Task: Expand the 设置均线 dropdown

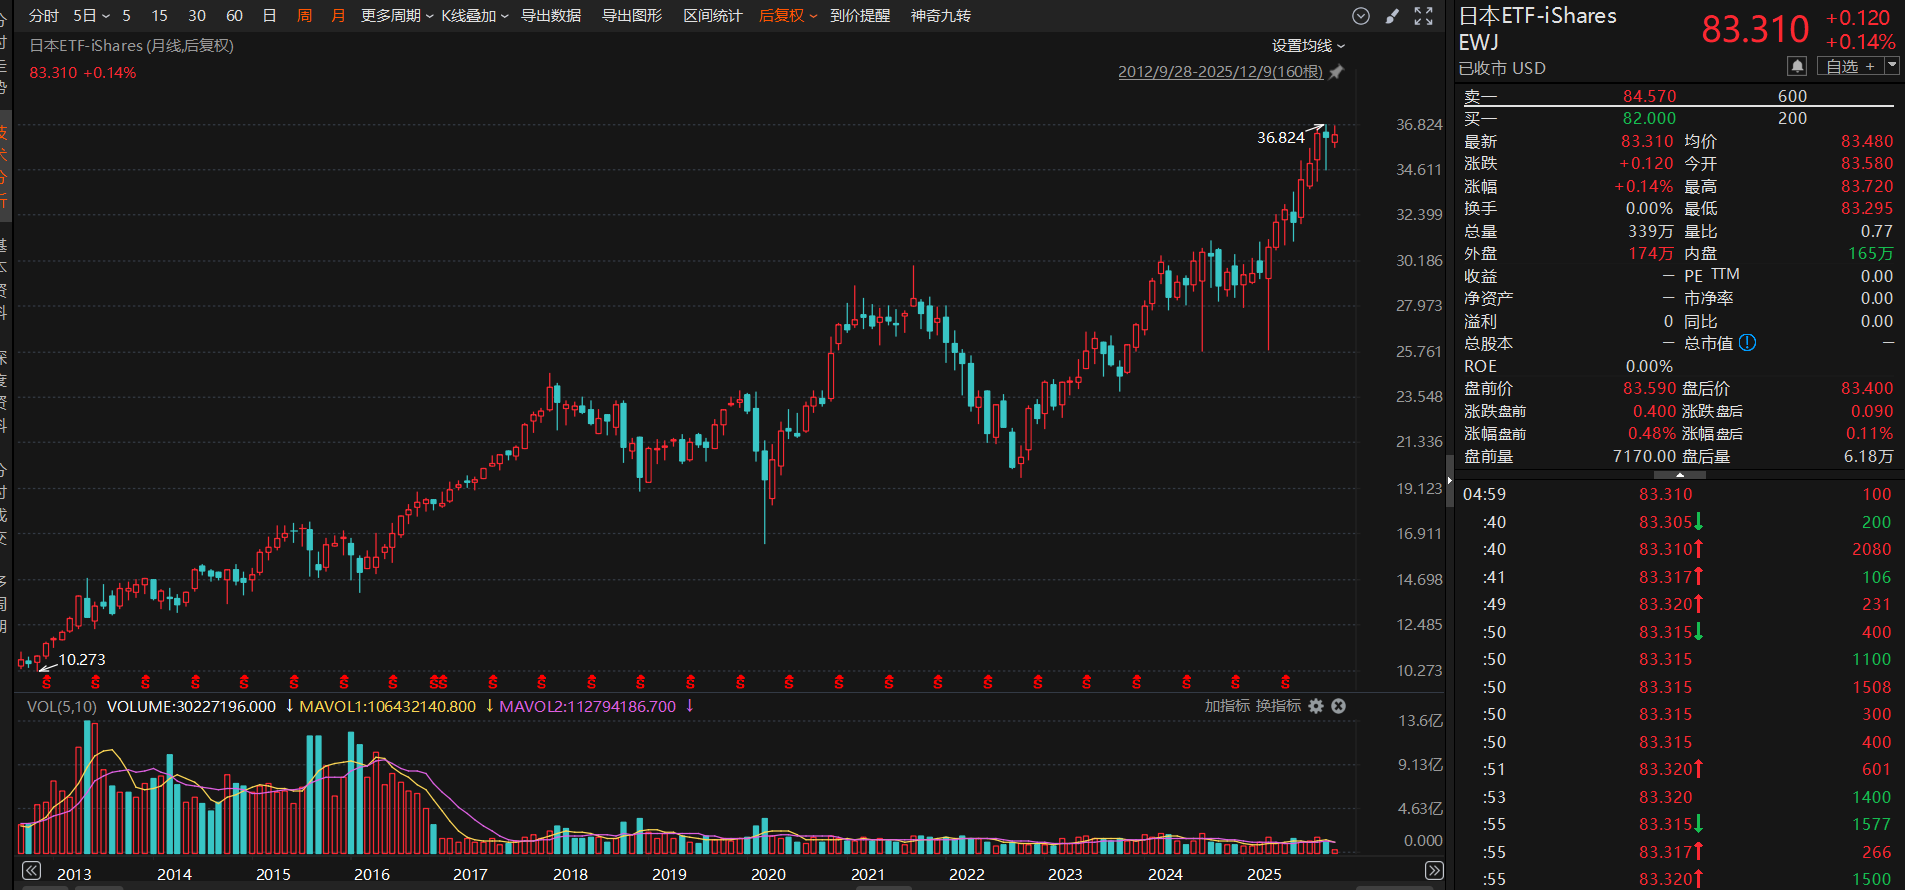Action: pyautogui.click(x=1308, y=46)
